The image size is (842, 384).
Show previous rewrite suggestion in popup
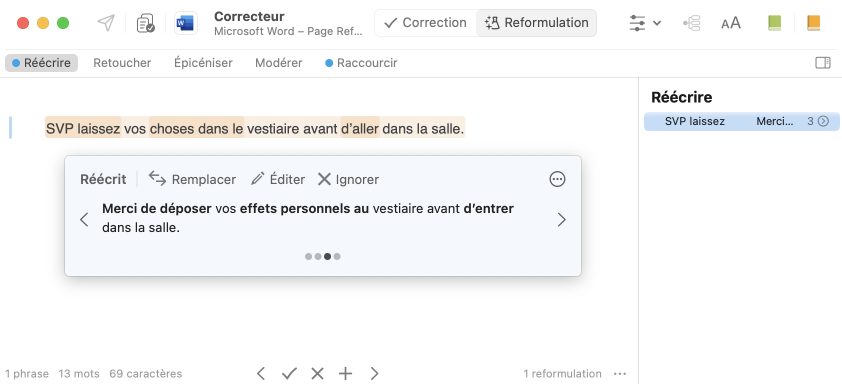(x=84, y=220)
